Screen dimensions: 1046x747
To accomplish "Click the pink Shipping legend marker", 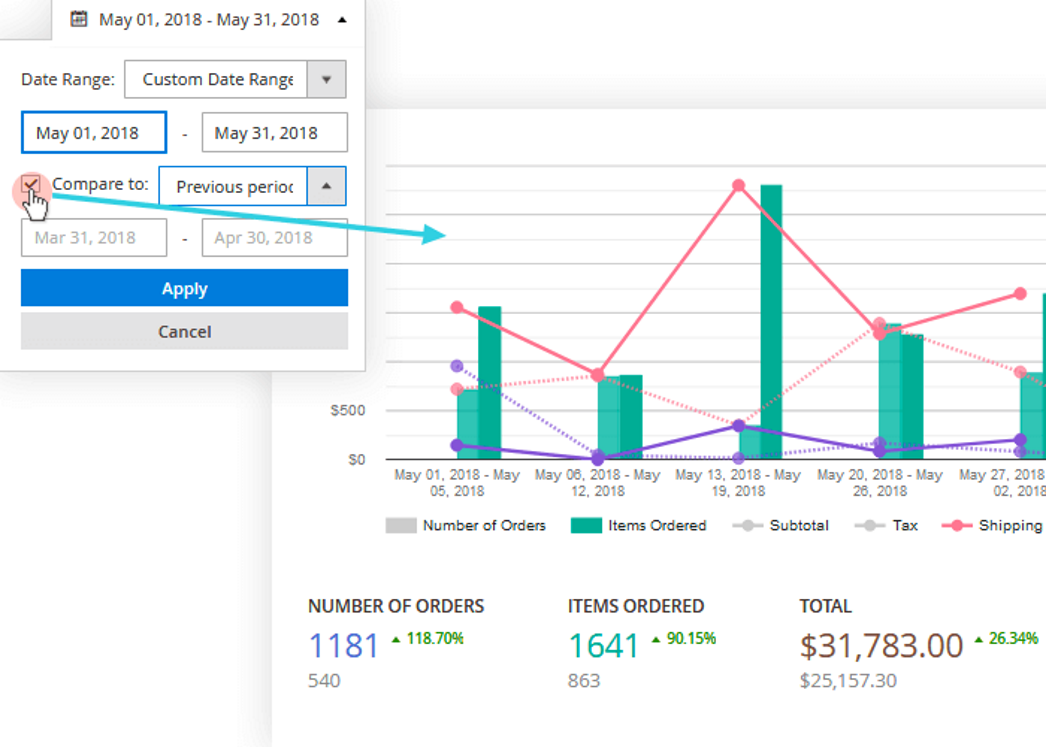I will pyautogui.click(x=957, y=525).
